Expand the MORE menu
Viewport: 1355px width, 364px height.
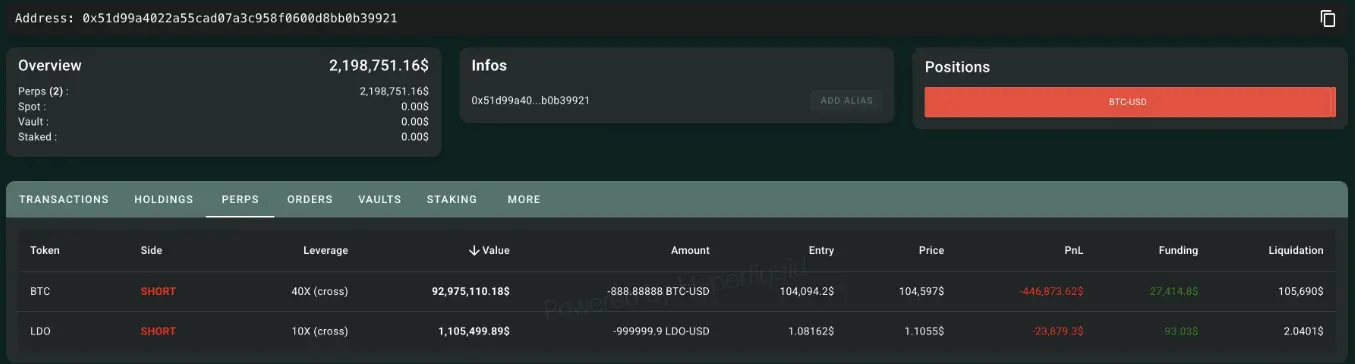coord(524,199)
